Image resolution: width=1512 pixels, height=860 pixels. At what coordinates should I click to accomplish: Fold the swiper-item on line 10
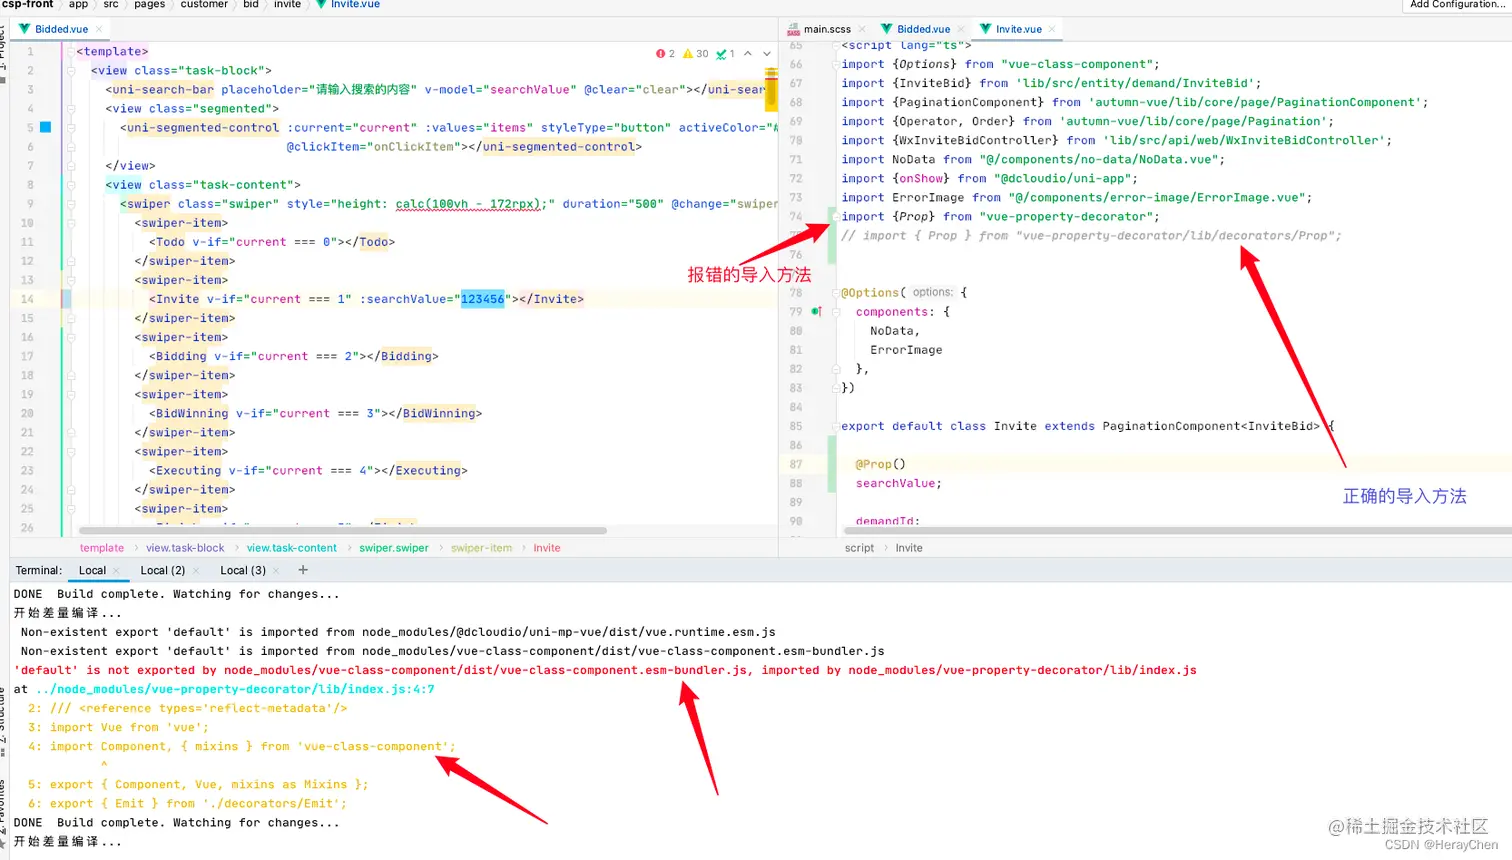point(71,222)
